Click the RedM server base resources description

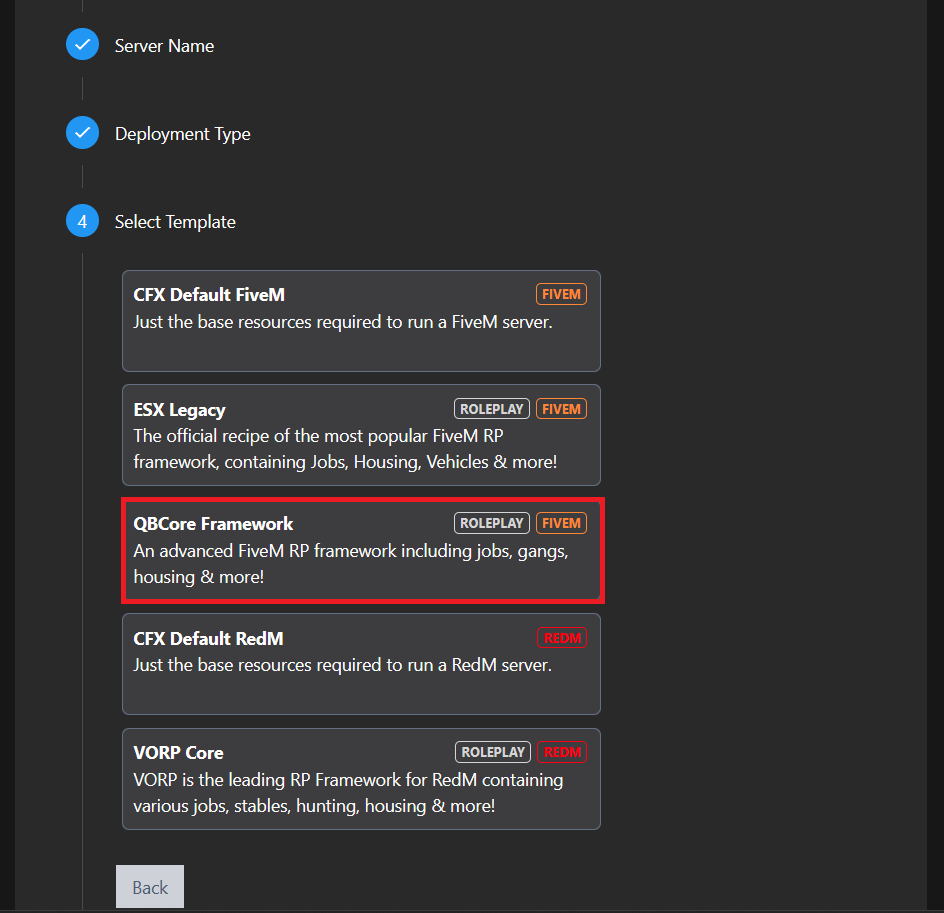pyautogui.click(x=343, y=665)
